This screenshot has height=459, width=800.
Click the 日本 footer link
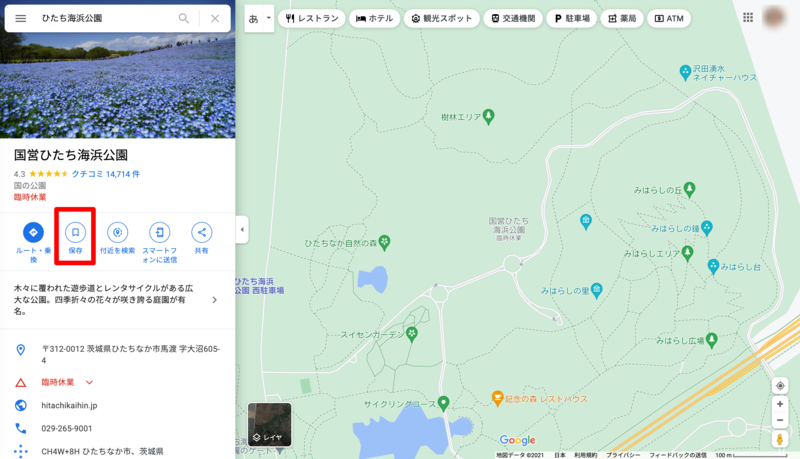(560, 455)
